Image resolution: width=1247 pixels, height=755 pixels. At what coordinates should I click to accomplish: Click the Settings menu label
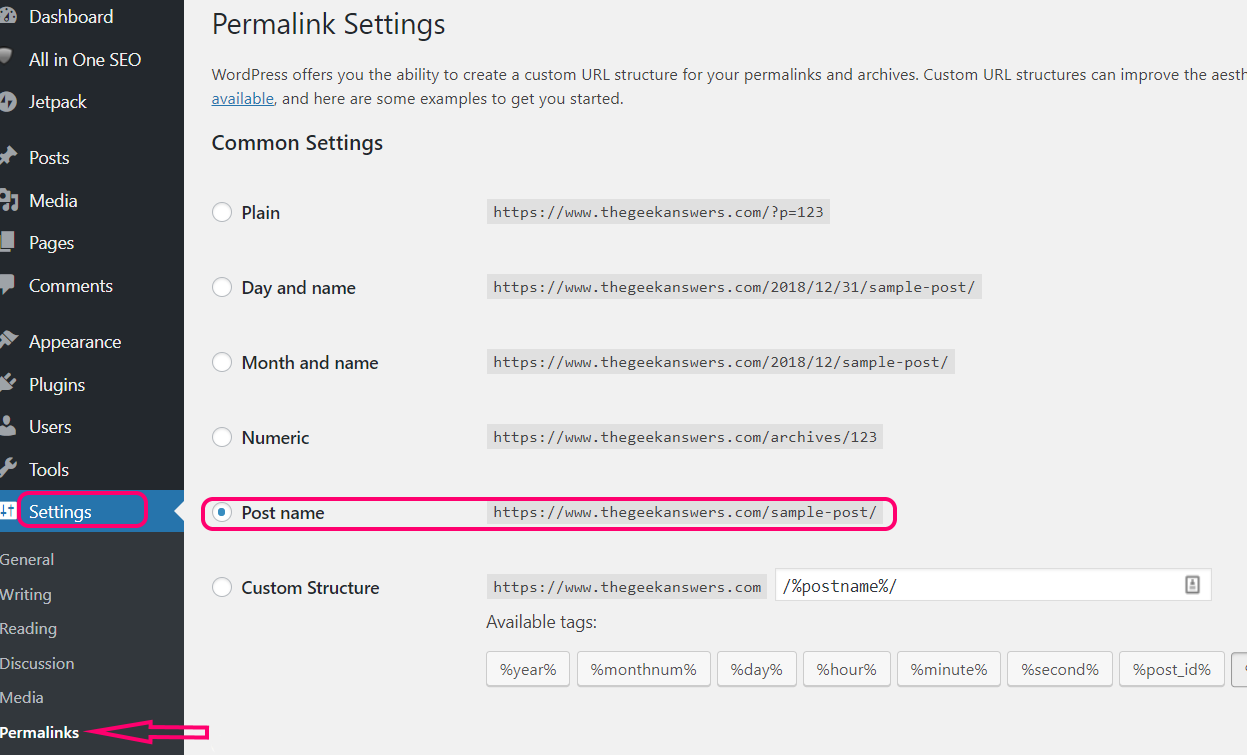pos(60,512)
